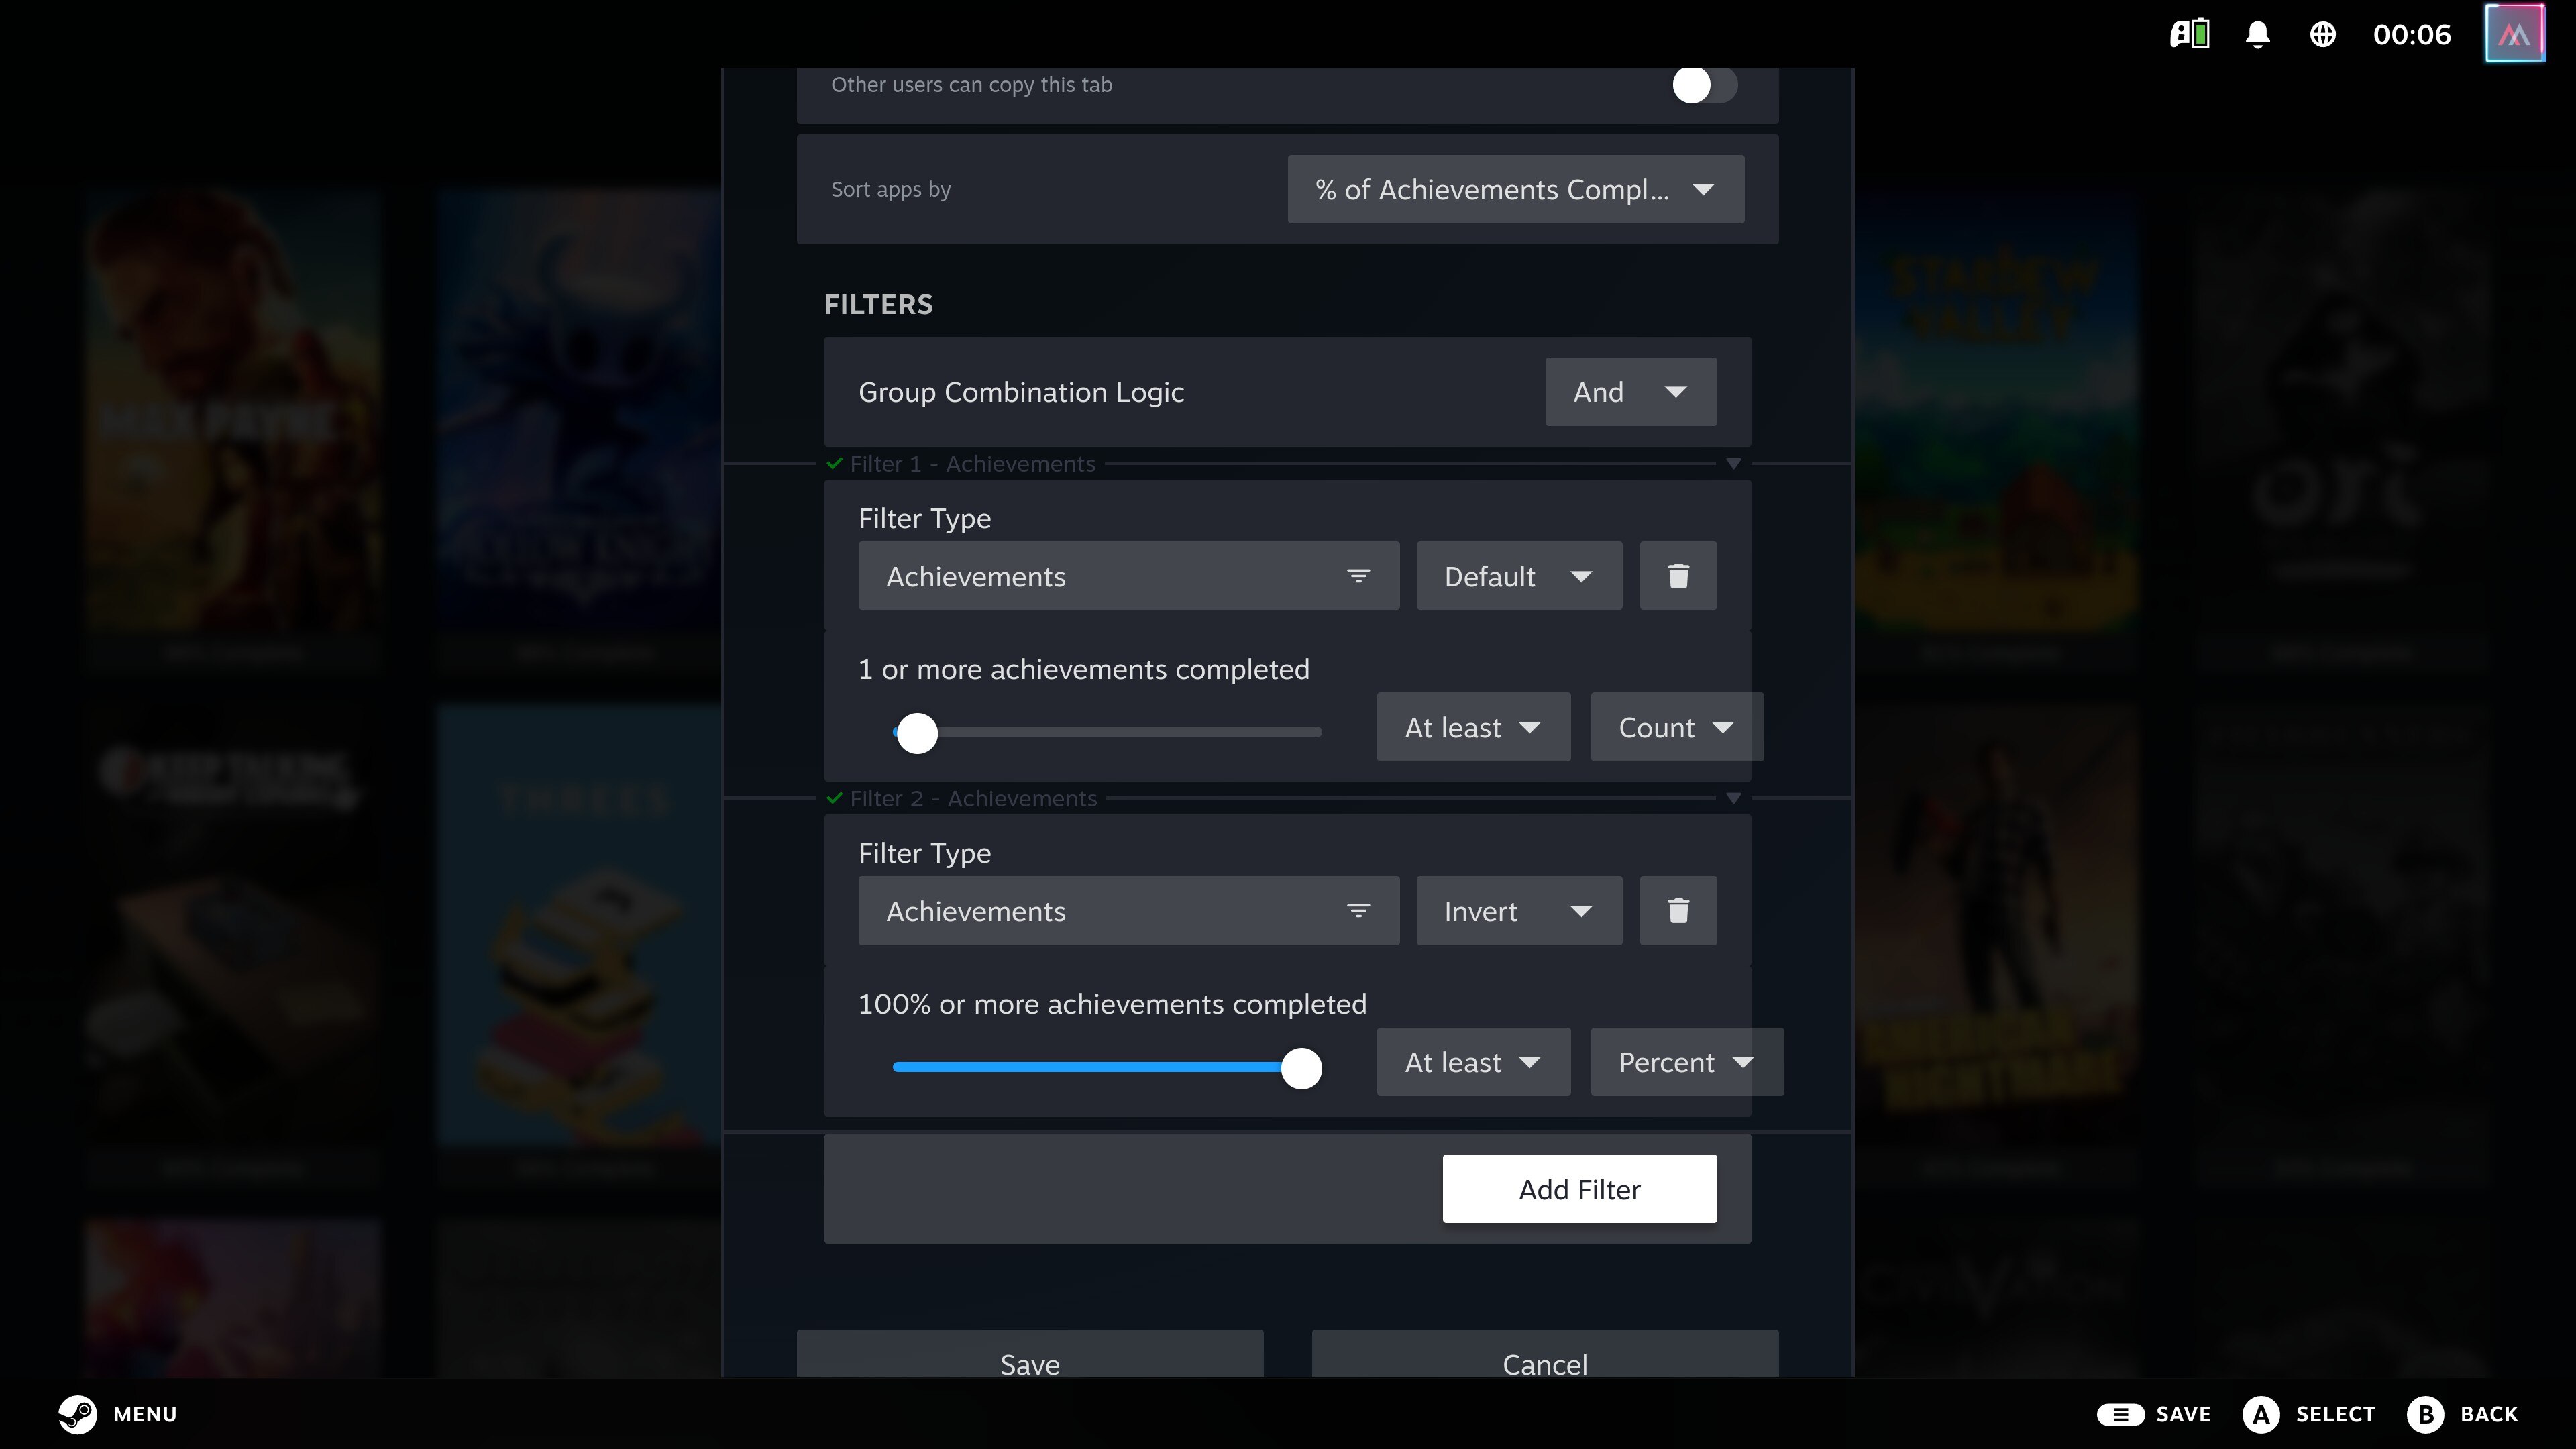Collapse Filter 1 section arrow
This screenshot has height=1449, width=2576.
(x=1733, y=464)
